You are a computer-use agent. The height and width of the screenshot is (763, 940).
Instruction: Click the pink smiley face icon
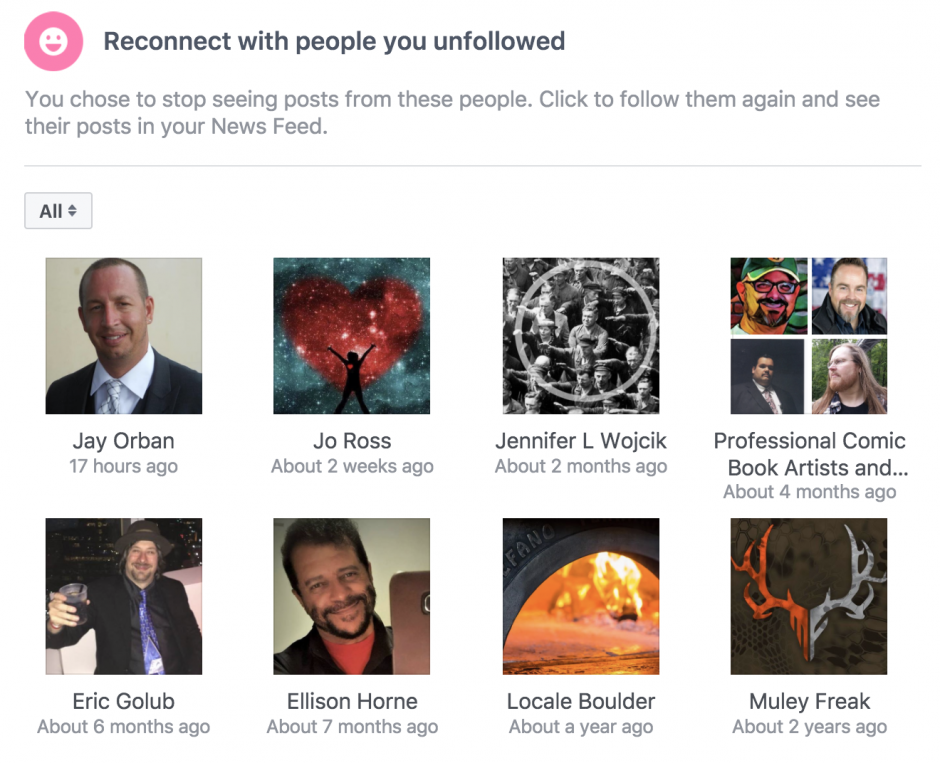[52, 42]
